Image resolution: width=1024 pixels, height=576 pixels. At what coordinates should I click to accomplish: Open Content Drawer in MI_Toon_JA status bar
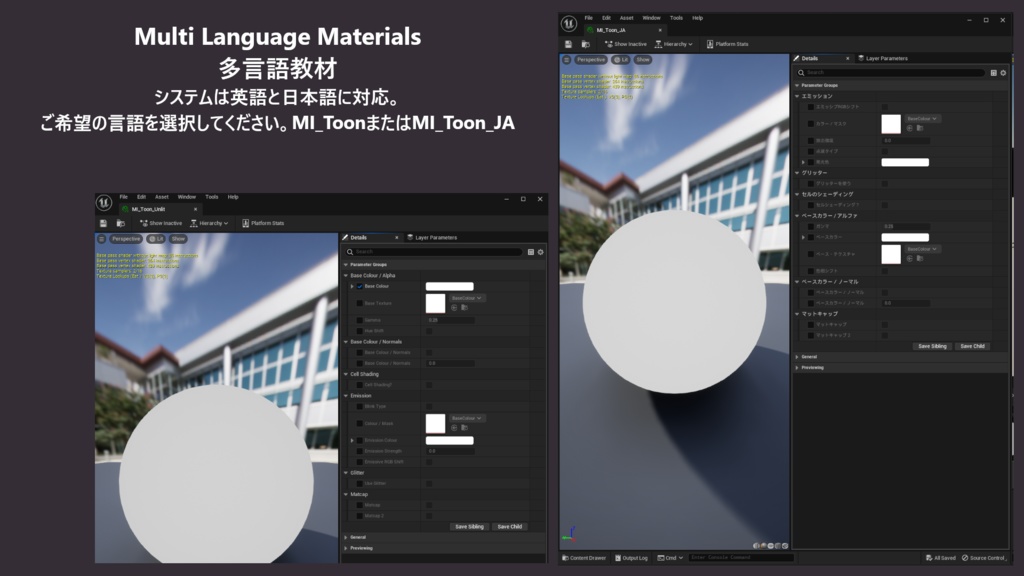(x=584, y=558)
